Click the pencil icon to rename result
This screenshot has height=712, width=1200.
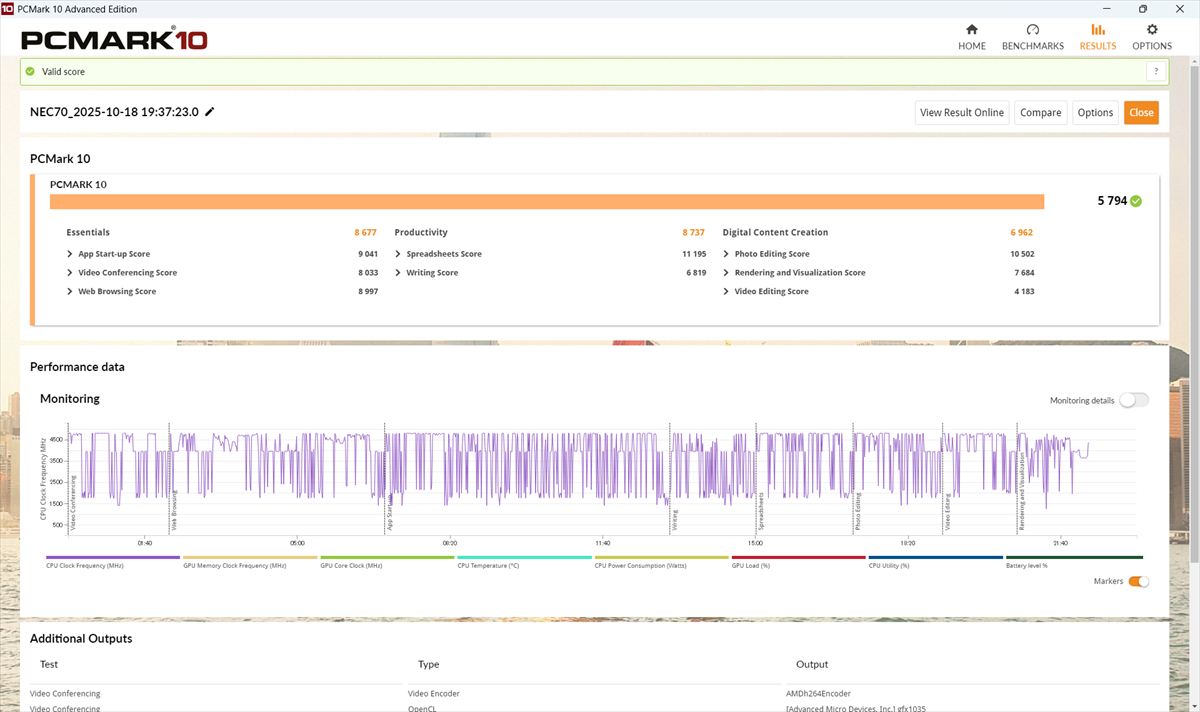(210, 112)
